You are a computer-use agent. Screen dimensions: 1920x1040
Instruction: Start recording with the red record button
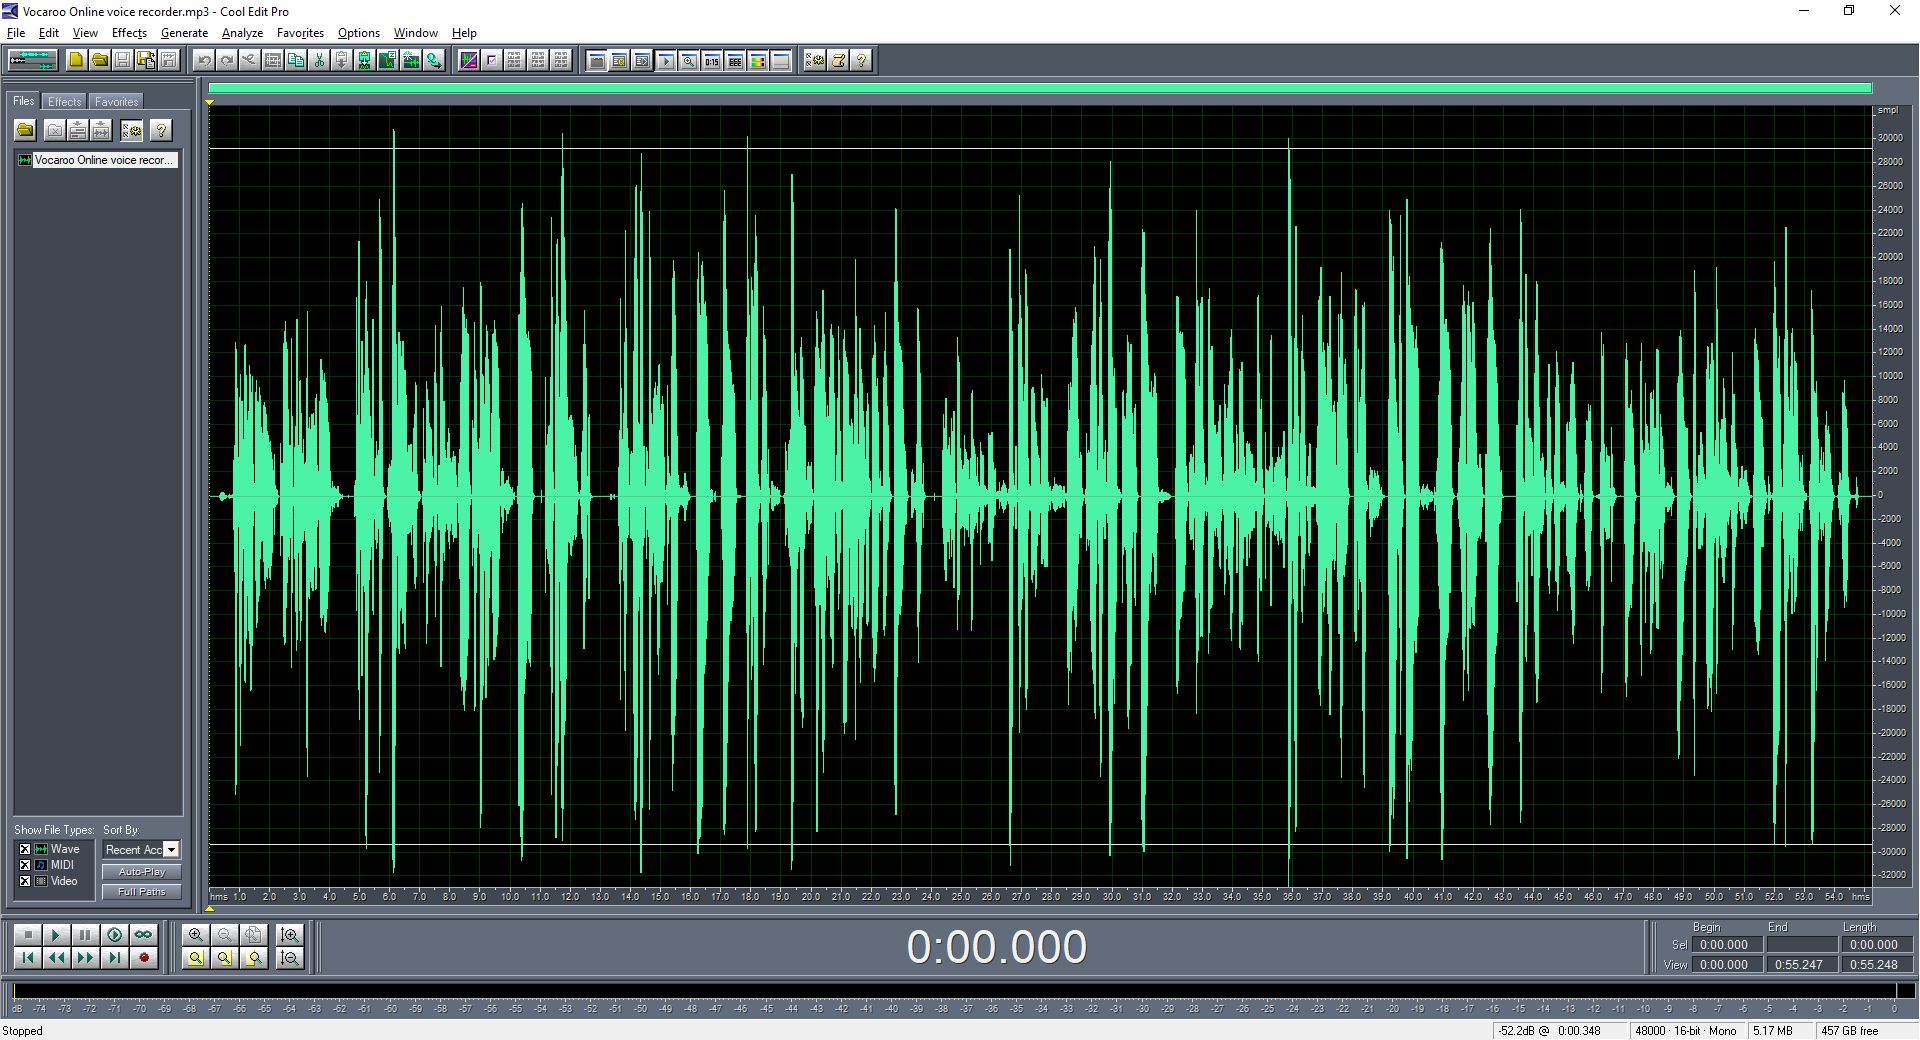coord(144,958)
